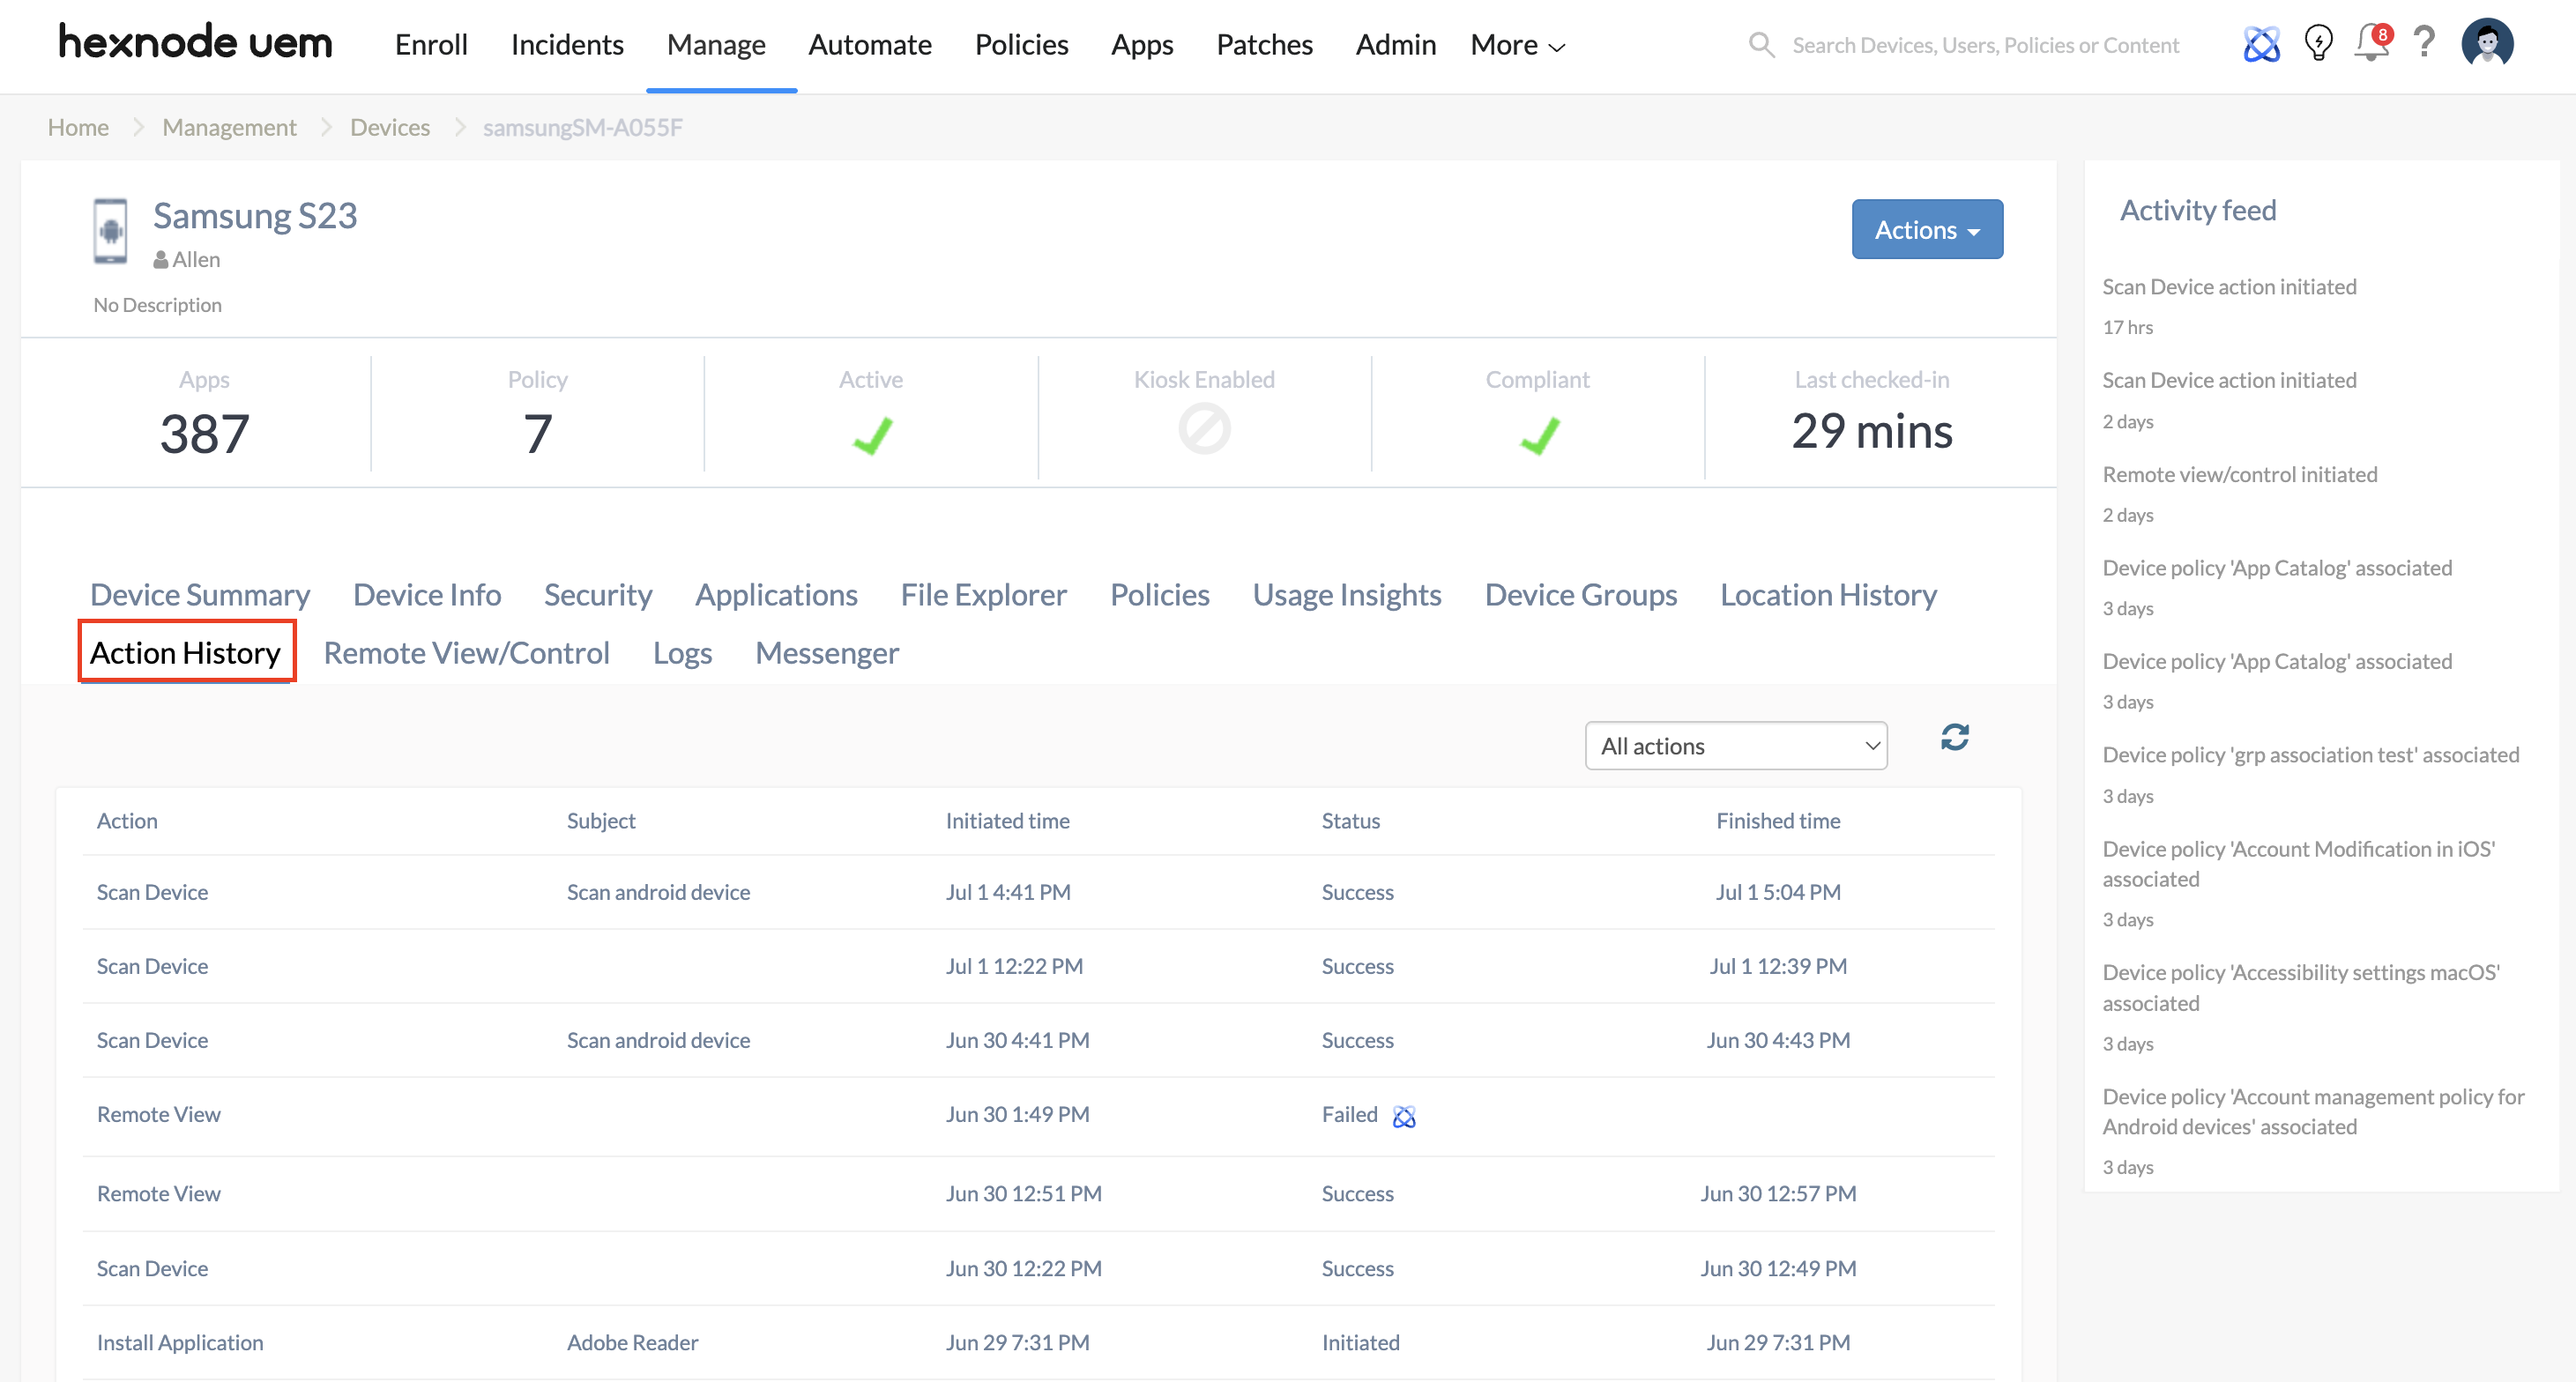Open the Policies menu in the top navbar
Image resolution: width=2576 pixels, height=1382 pixels.
[x=1021, y=45]
